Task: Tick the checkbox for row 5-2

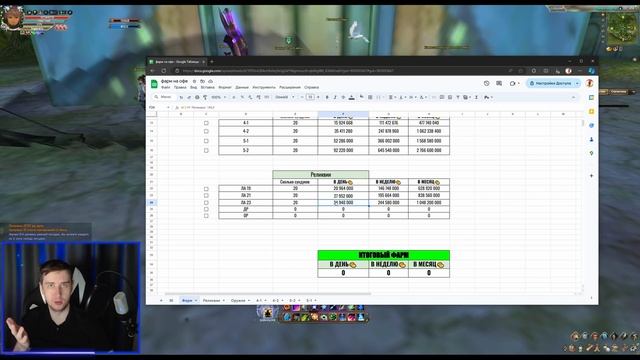Action: pyautogui.click(x=206, y=151)
